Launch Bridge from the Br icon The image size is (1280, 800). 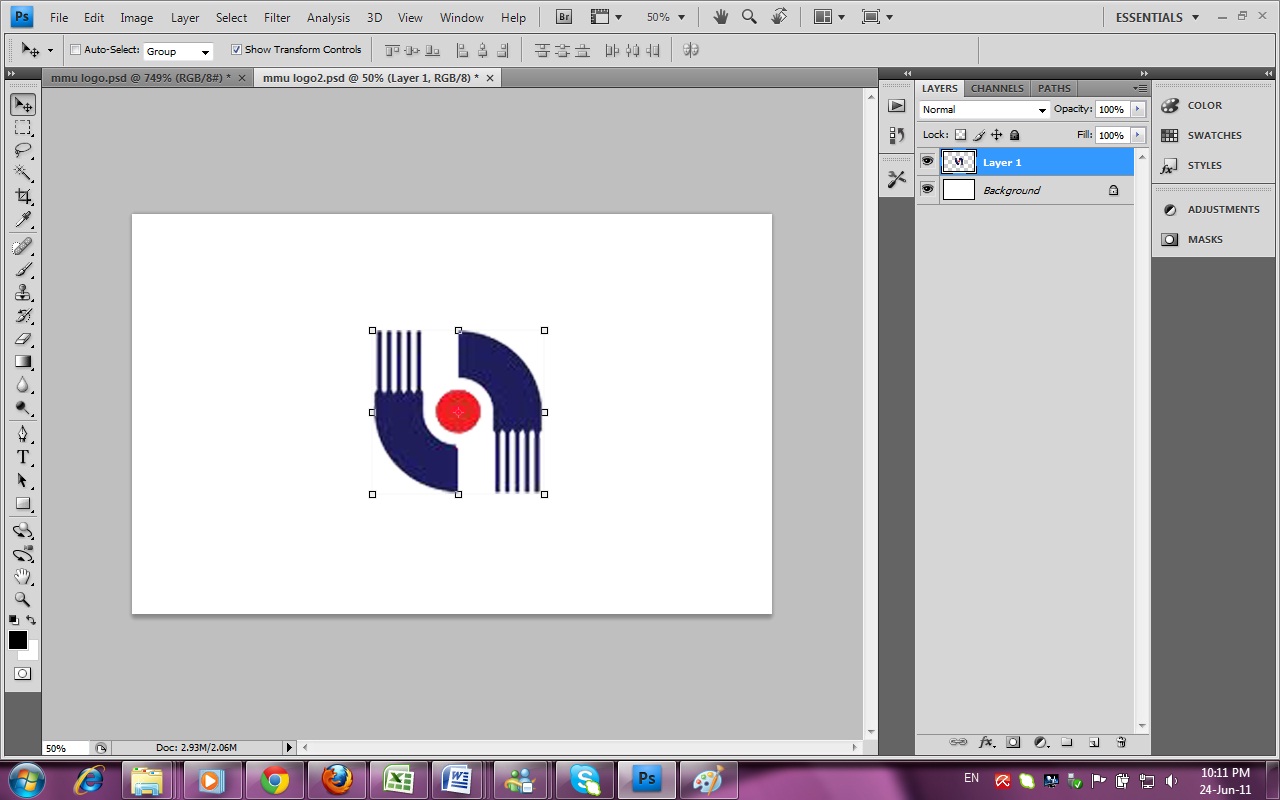click(x=564, y=17)
